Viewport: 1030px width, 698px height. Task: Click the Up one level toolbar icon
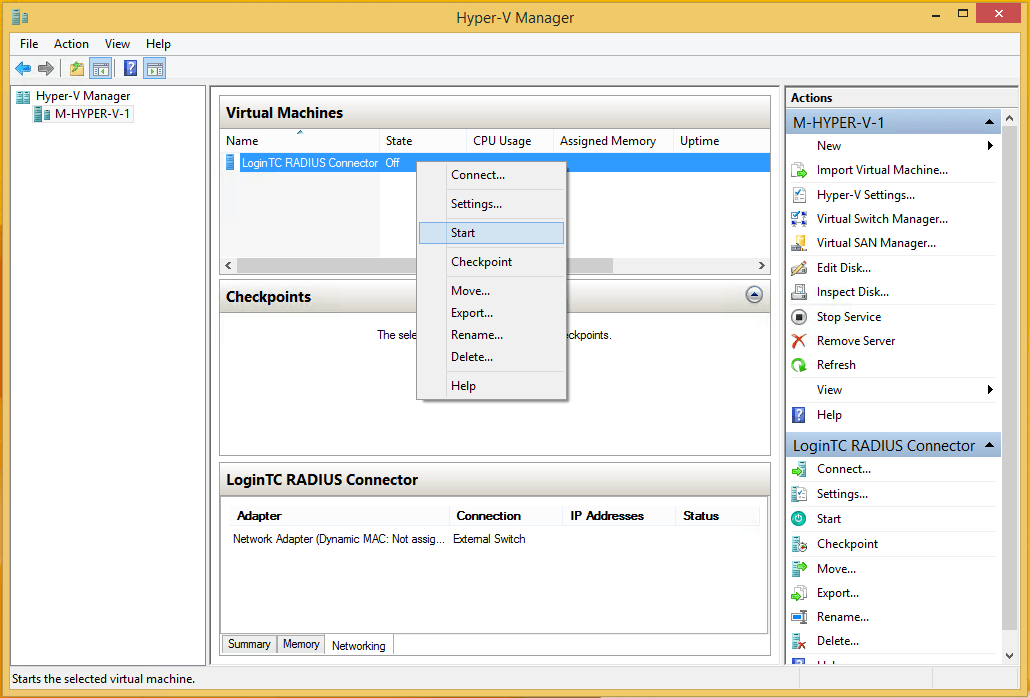pyautogui.click(x=77, y=68)
